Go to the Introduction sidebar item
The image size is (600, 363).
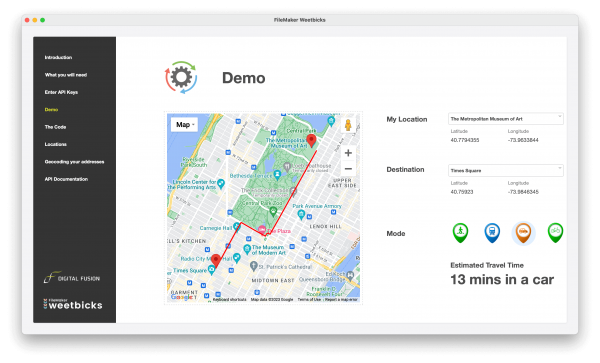[x=58, y=57]
